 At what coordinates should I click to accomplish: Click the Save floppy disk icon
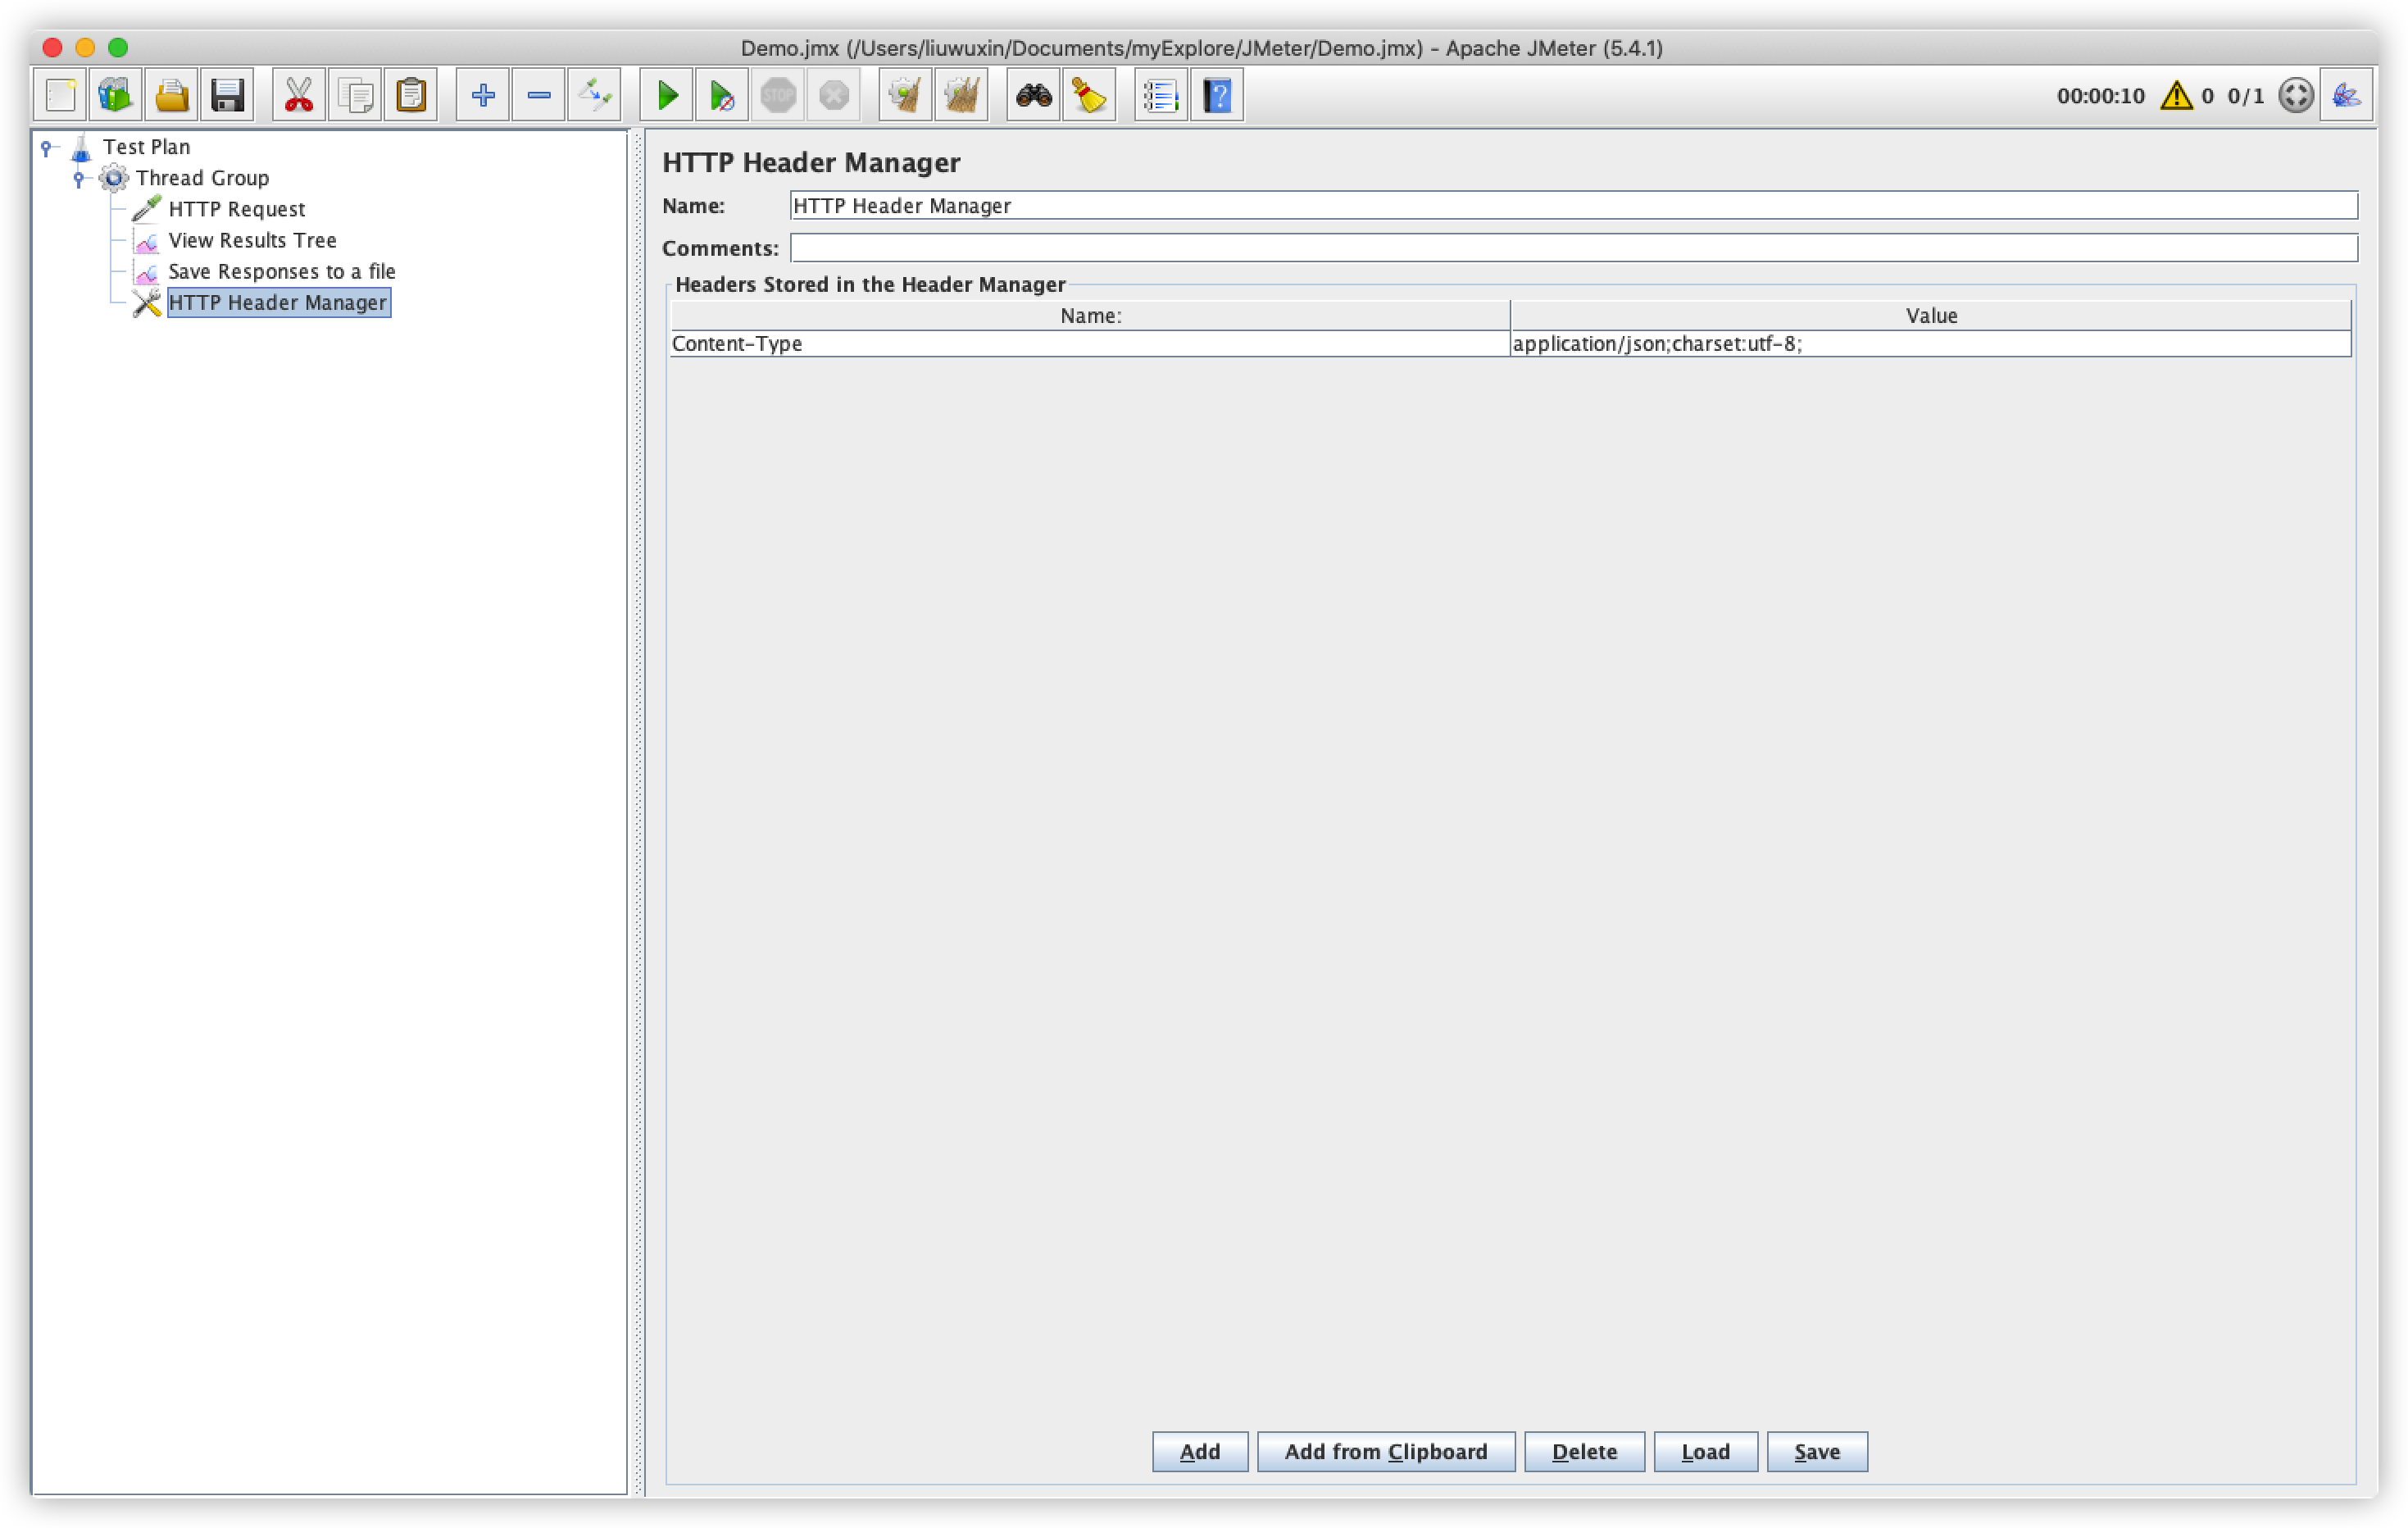228,96
